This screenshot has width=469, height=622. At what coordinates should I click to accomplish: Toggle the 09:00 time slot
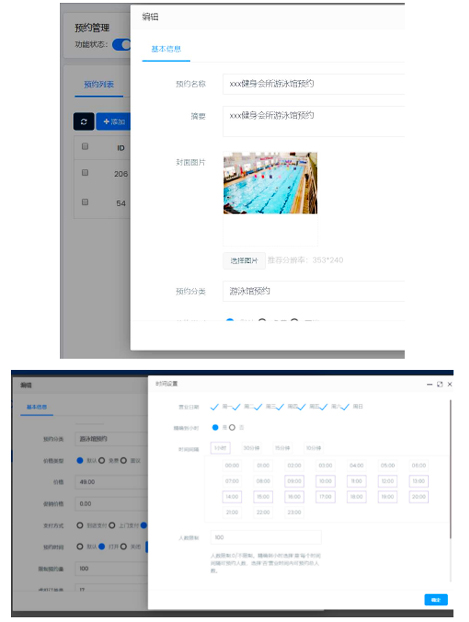pyautogui.click(x=294, y=481)
